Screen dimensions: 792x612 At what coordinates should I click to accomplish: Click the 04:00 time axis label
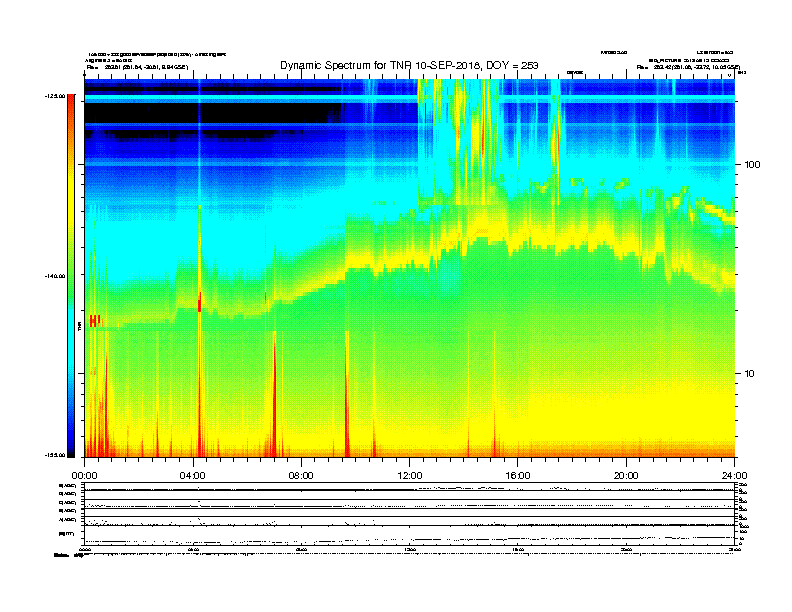[192, 476]
